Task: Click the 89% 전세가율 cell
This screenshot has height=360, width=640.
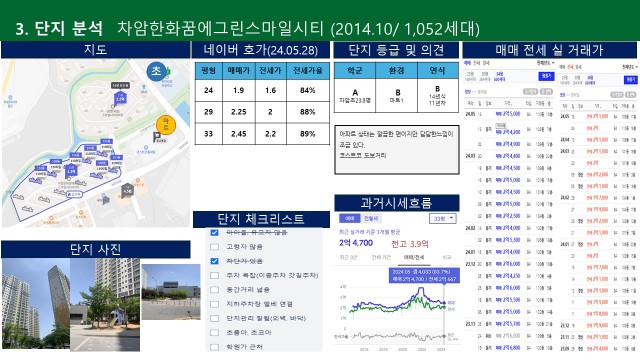Action: click(x=308, y=134)
